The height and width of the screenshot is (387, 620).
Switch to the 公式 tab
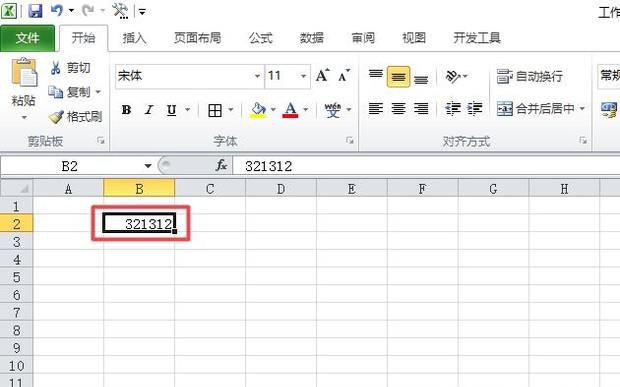(261, 38)
